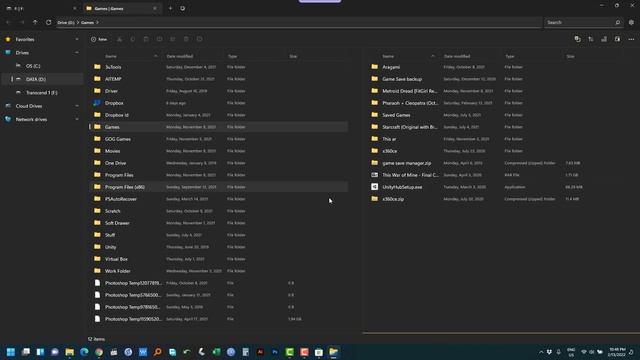Sort left pane by Name column header
This screenshot has height=360, width=640.
click(x=111, y=56)
